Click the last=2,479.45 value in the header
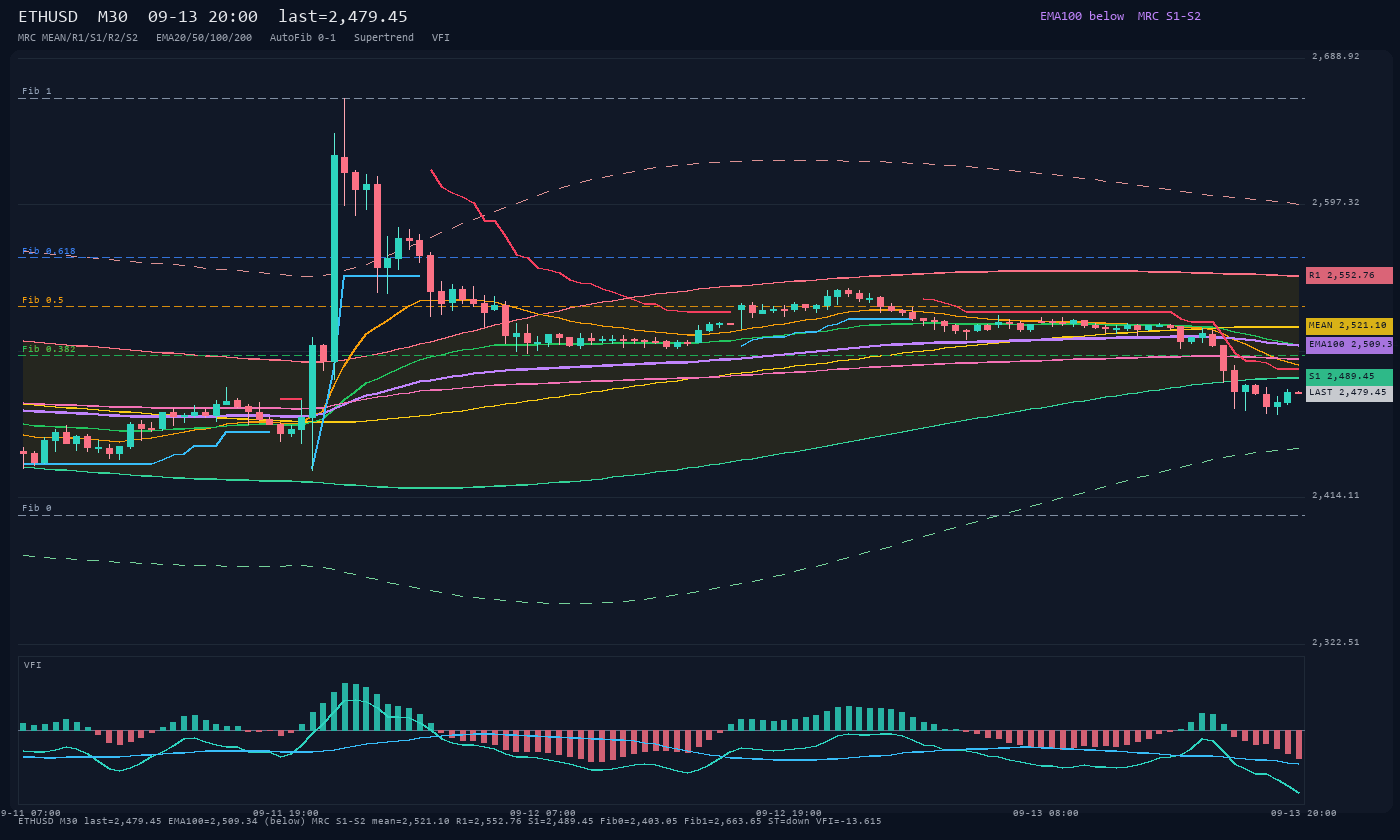Viewport: 1400px width, 840px height. tap(343, 16)
